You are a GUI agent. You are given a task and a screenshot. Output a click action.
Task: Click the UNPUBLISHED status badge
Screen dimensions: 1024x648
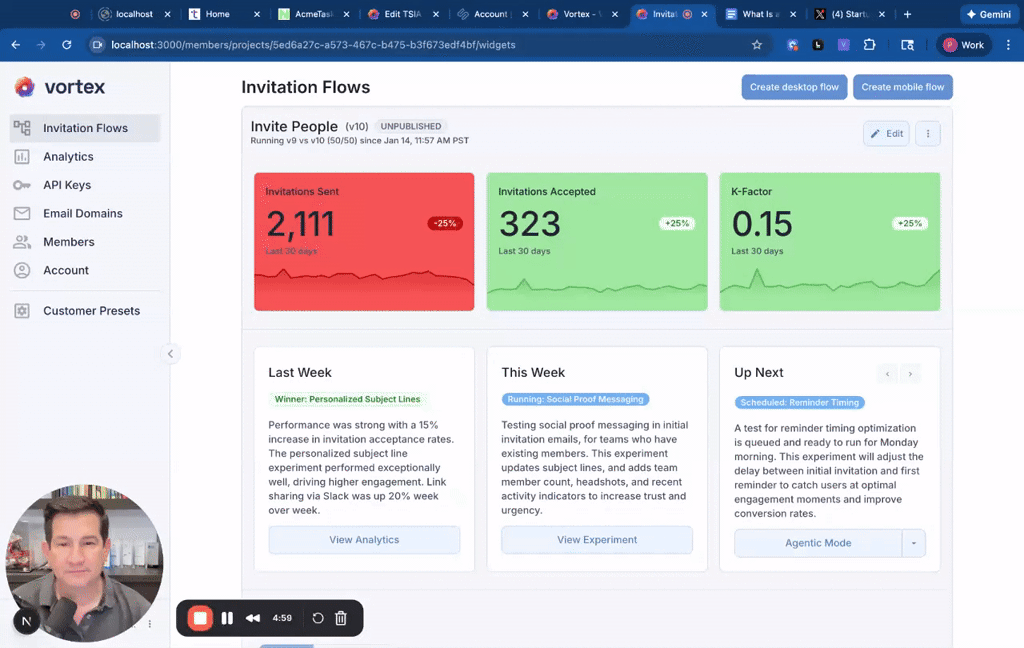pos(411,127)
